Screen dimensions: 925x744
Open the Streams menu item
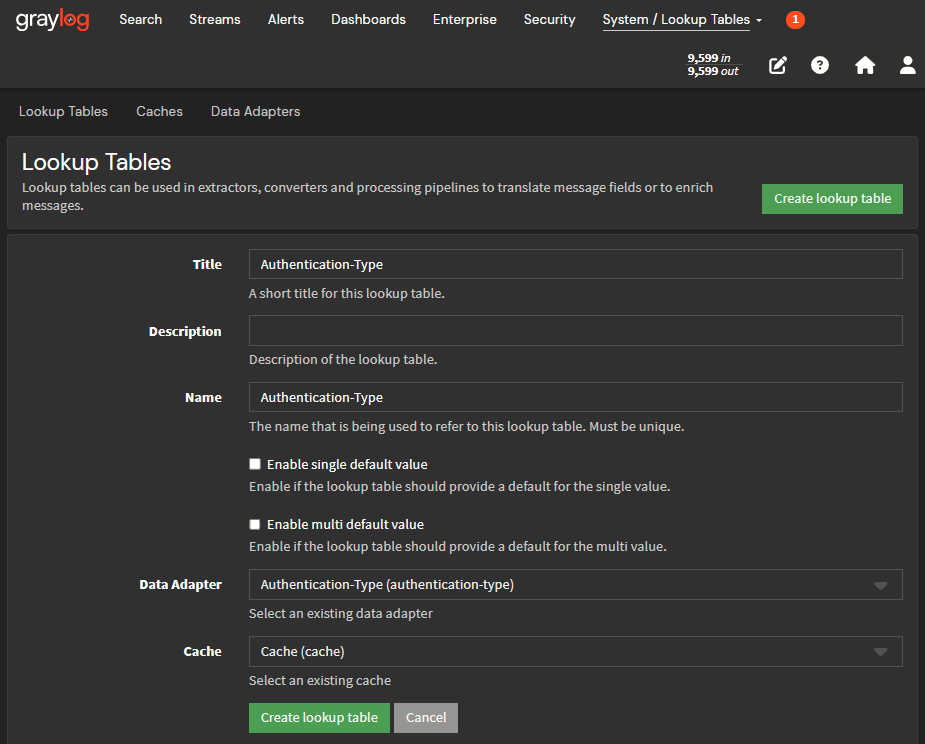[214, 20]
